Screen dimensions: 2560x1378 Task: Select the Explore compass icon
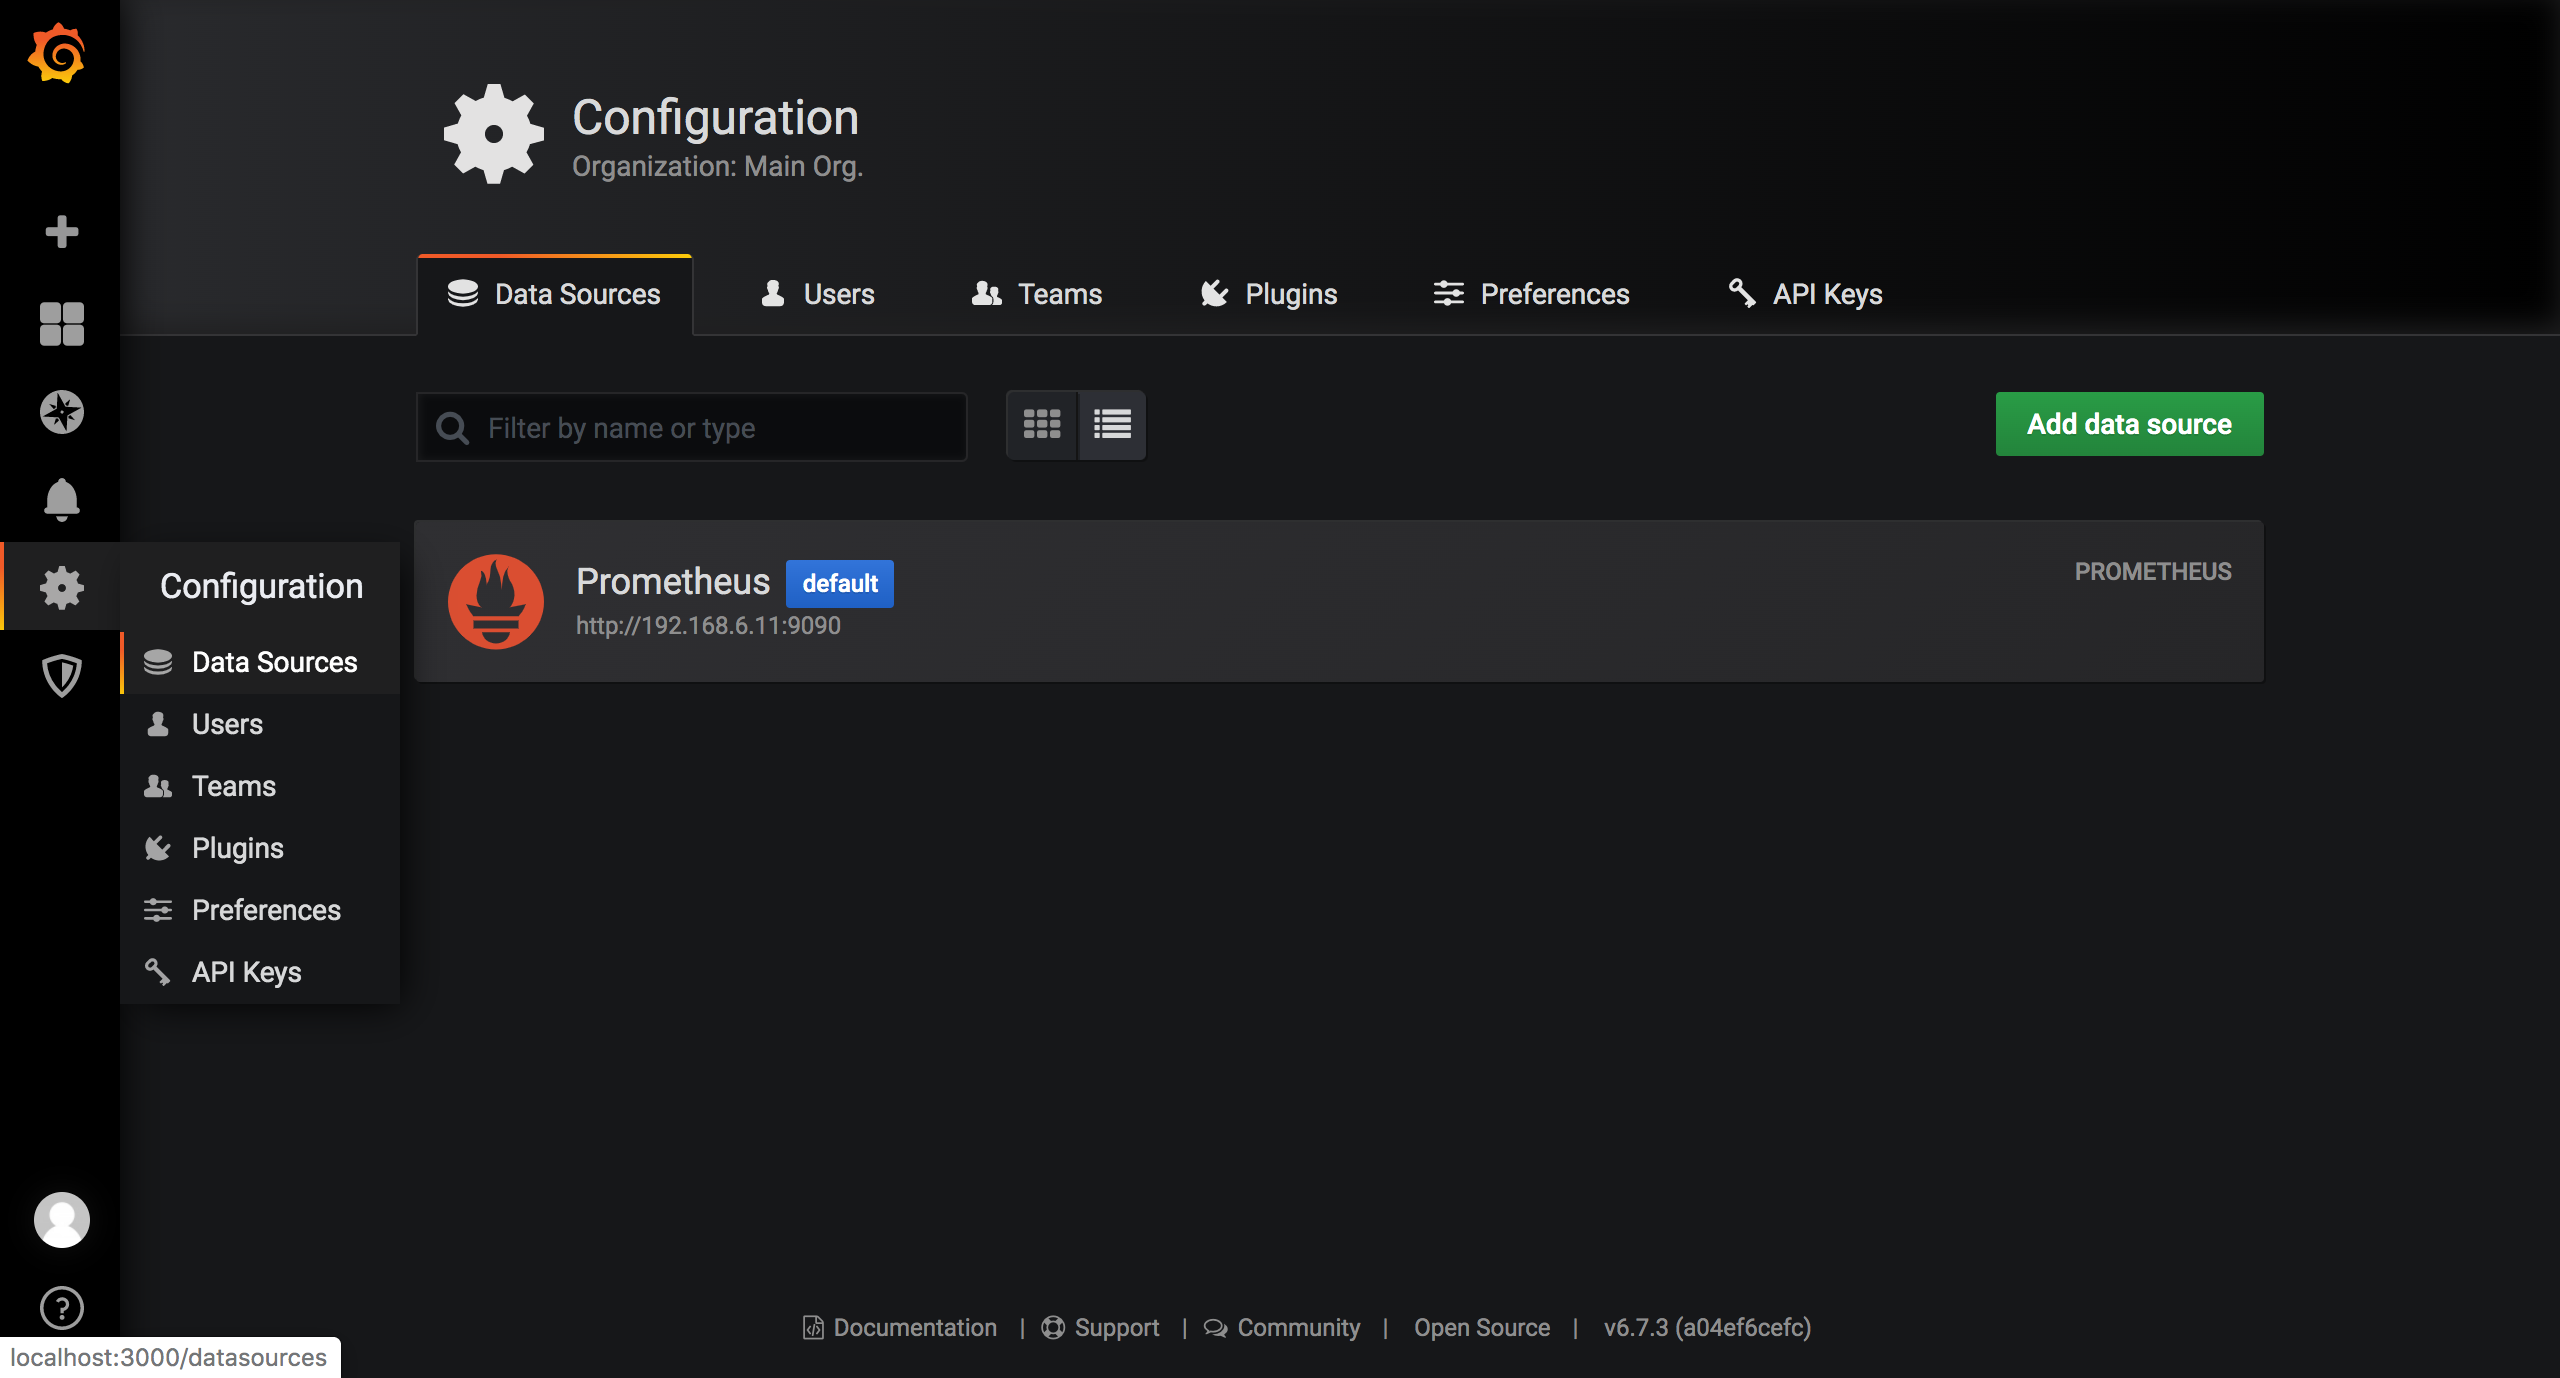[61, 411]
